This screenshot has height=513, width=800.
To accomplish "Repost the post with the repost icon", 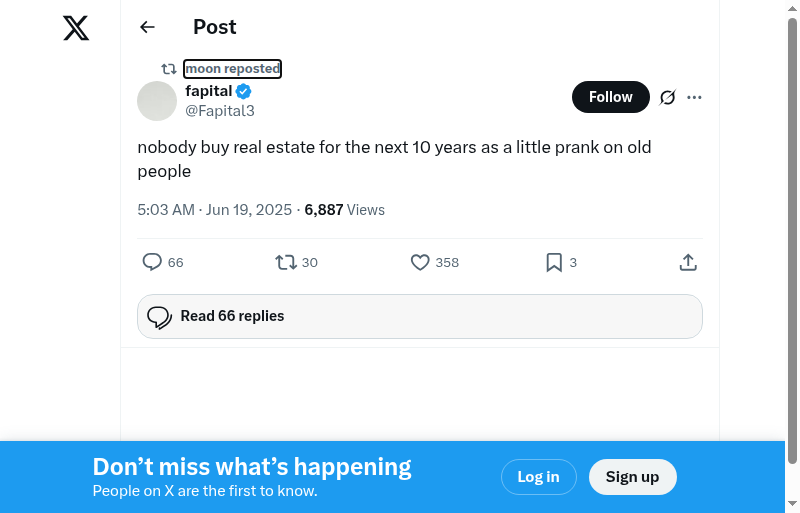I will tap(286, 262).
